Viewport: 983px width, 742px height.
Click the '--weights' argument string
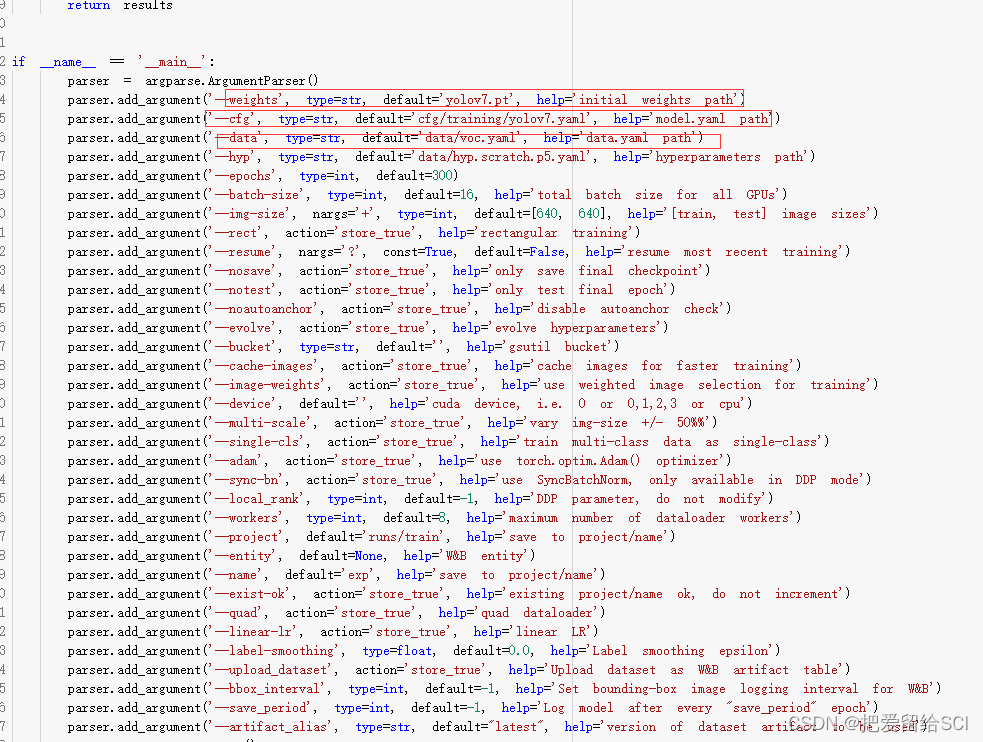coord(246,100)
